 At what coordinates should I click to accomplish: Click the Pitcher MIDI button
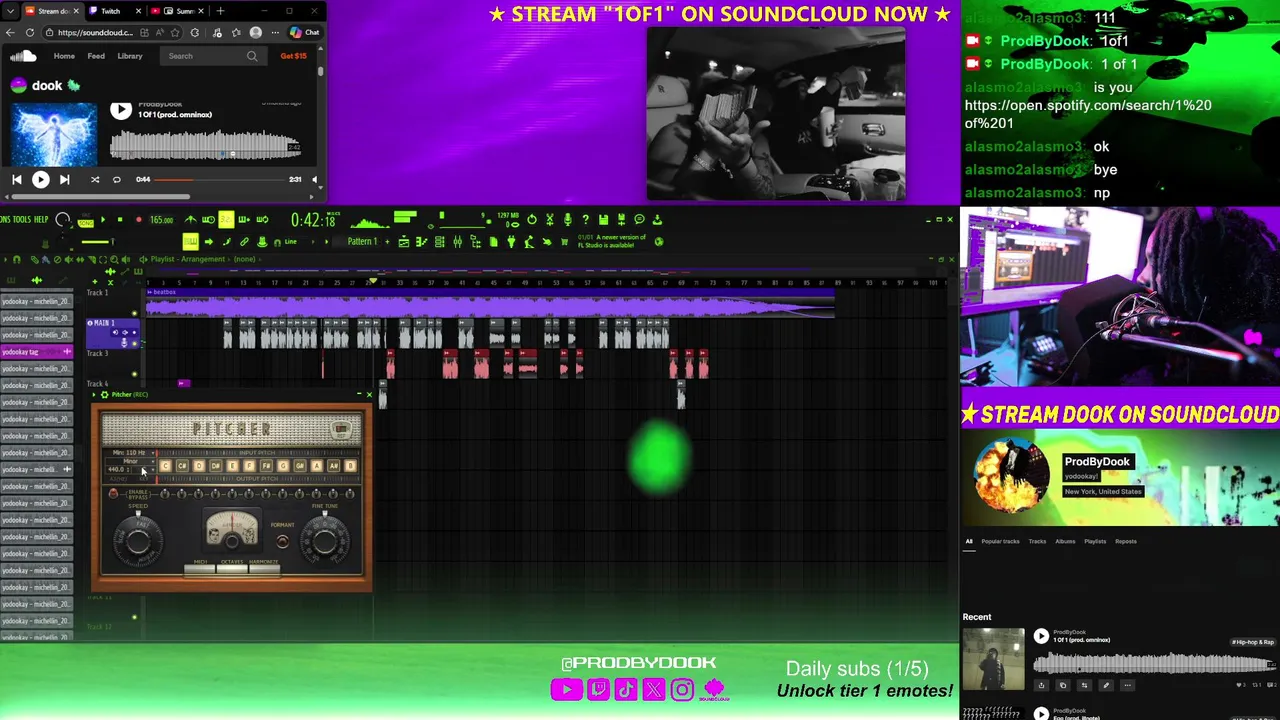(200, 567)
